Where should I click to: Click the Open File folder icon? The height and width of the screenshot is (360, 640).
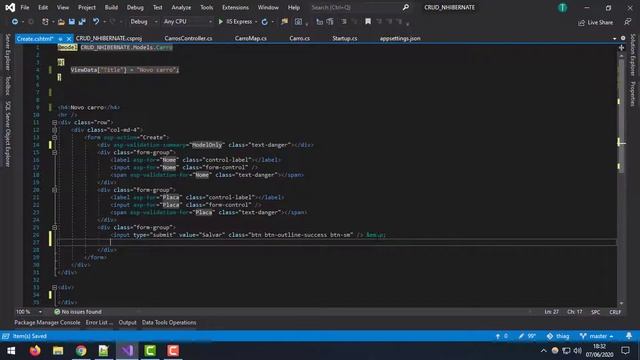[x=61, y=22]
